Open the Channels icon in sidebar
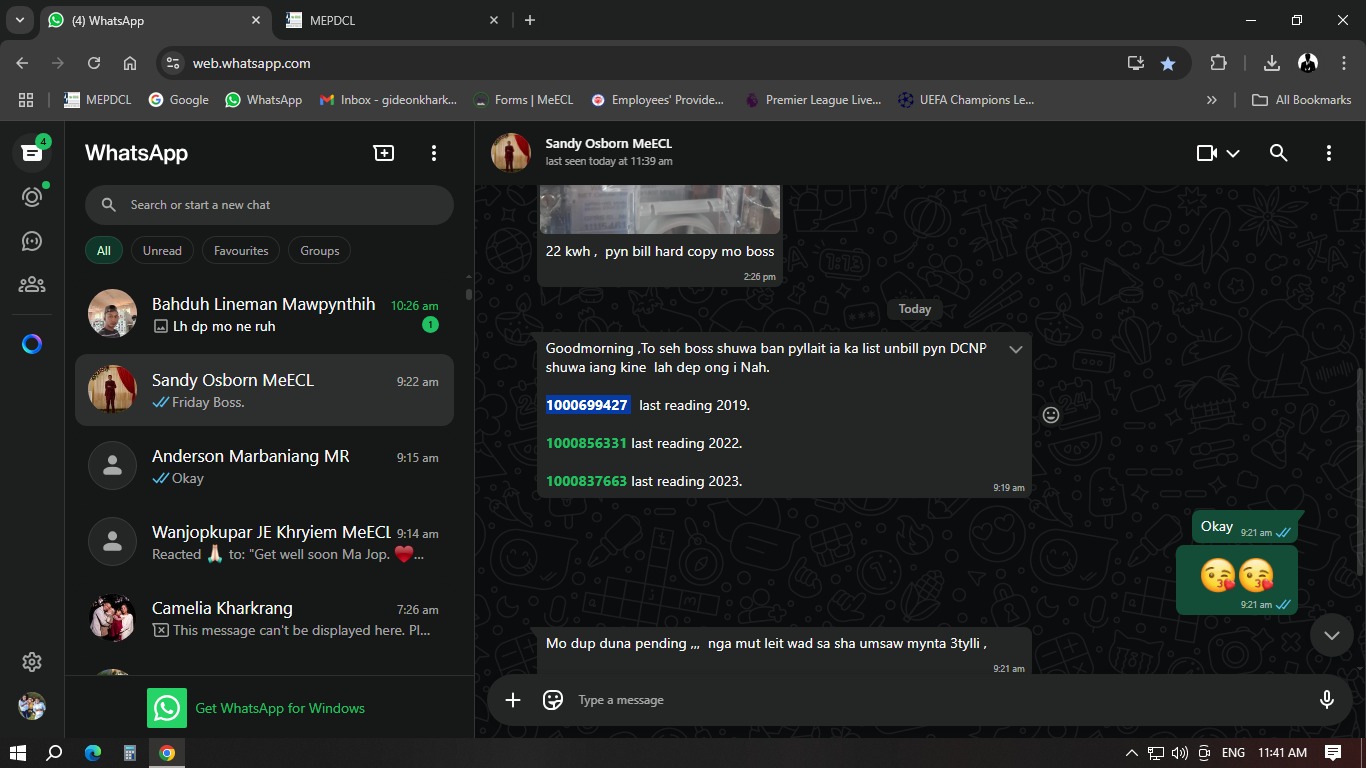This screenshot has width=1366, height=768. tap(32, 241)
